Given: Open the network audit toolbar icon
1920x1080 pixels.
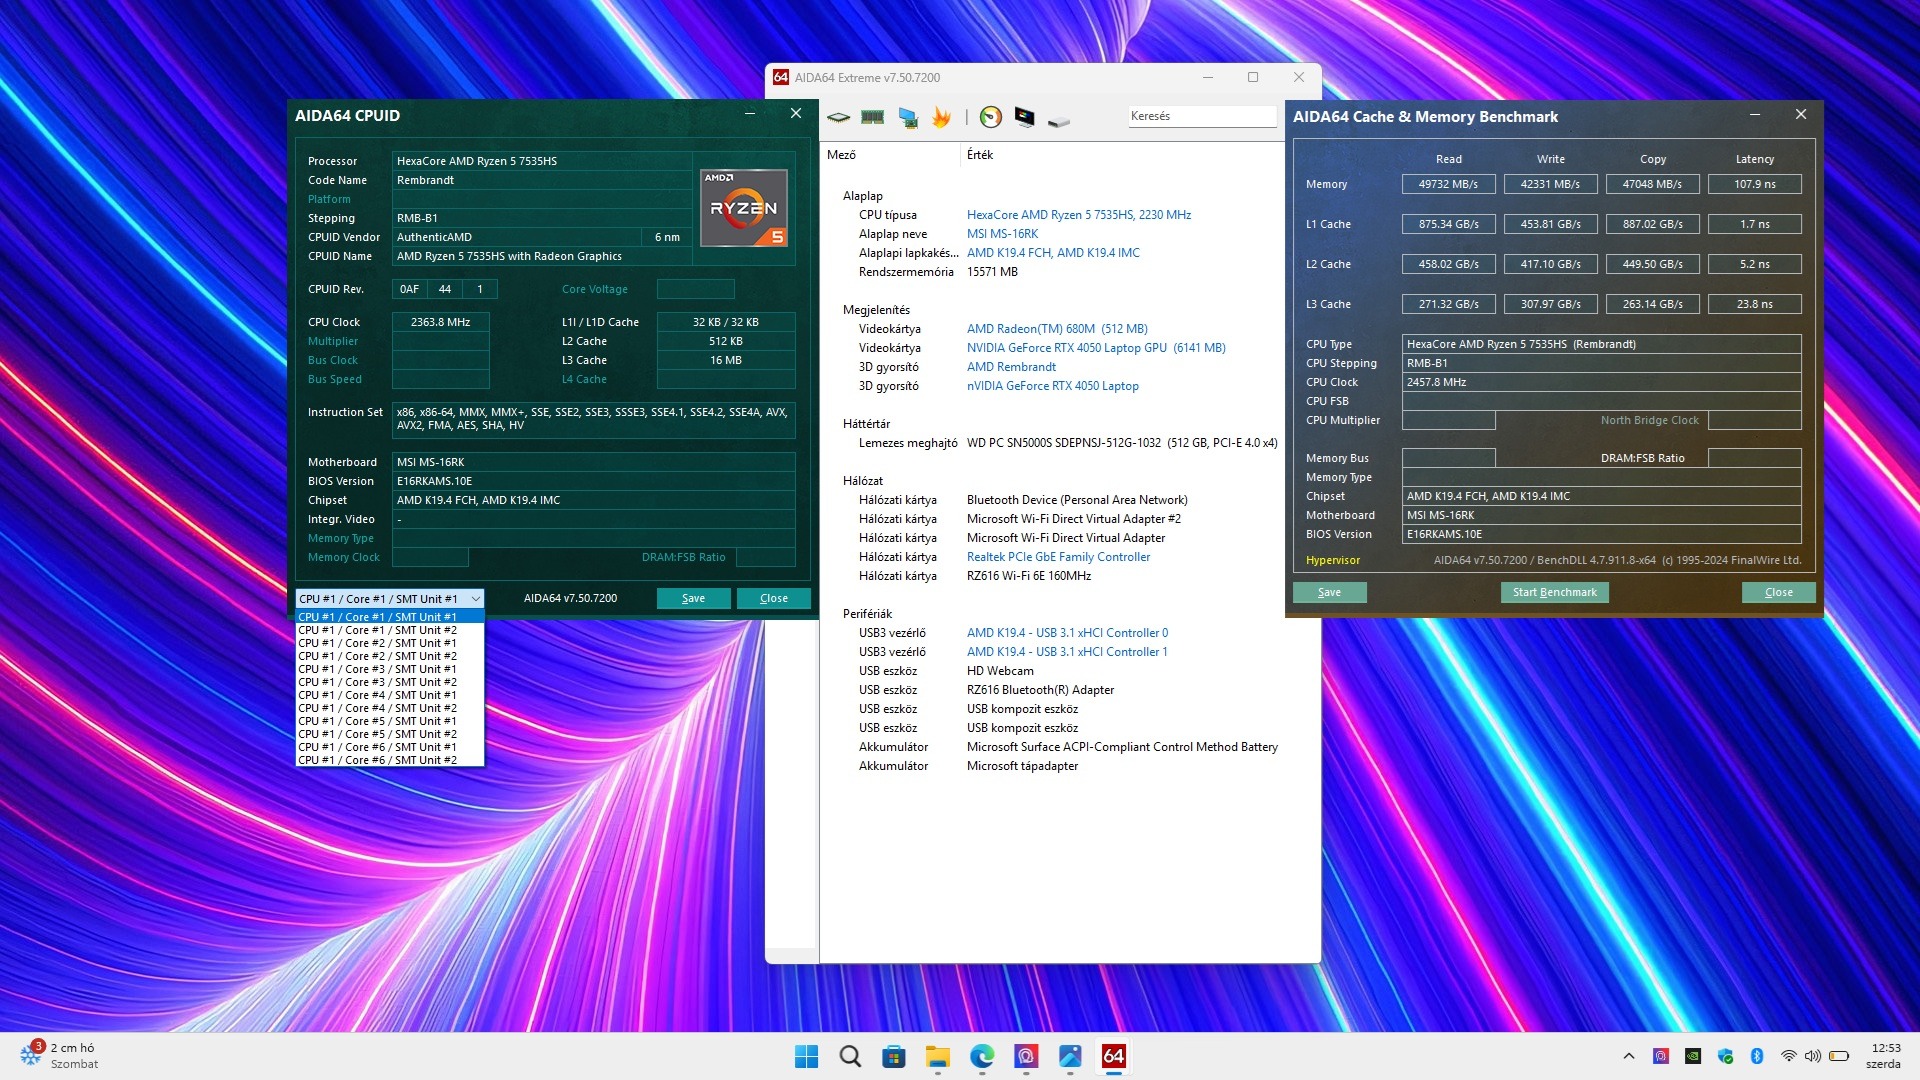Looking at the screenshot, I should click(x=908, y=118).
